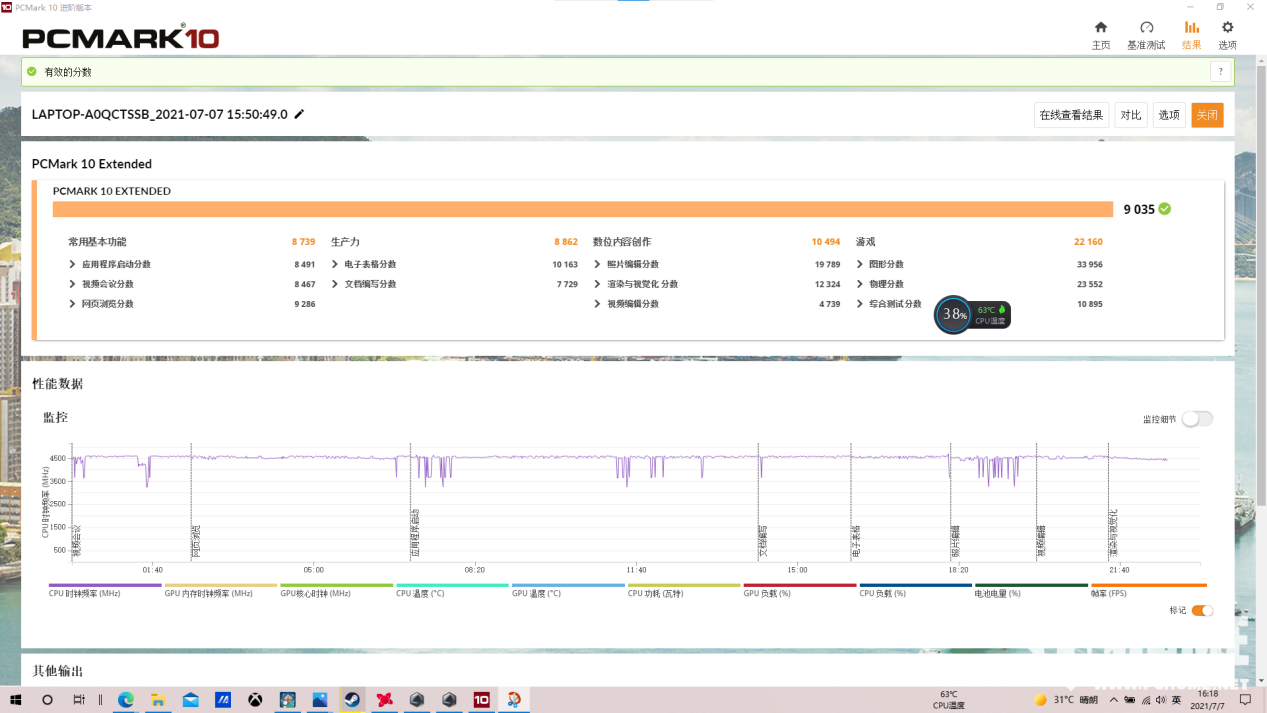
Task: Toggle CPU 负载 legend line
Action: point(916,590)
